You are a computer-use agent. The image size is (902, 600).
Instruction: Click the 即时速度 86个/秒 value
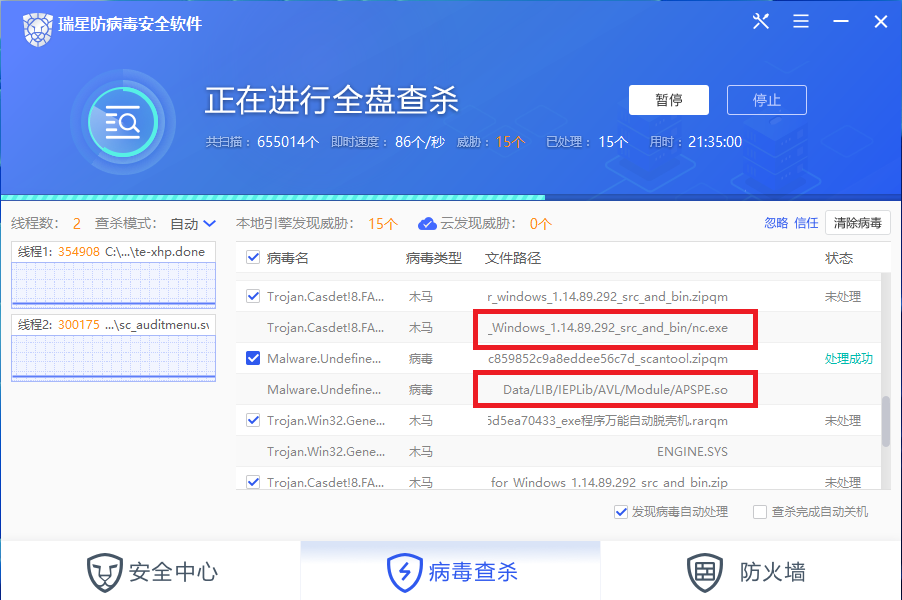pyautogui.click(x=420, y=142)
